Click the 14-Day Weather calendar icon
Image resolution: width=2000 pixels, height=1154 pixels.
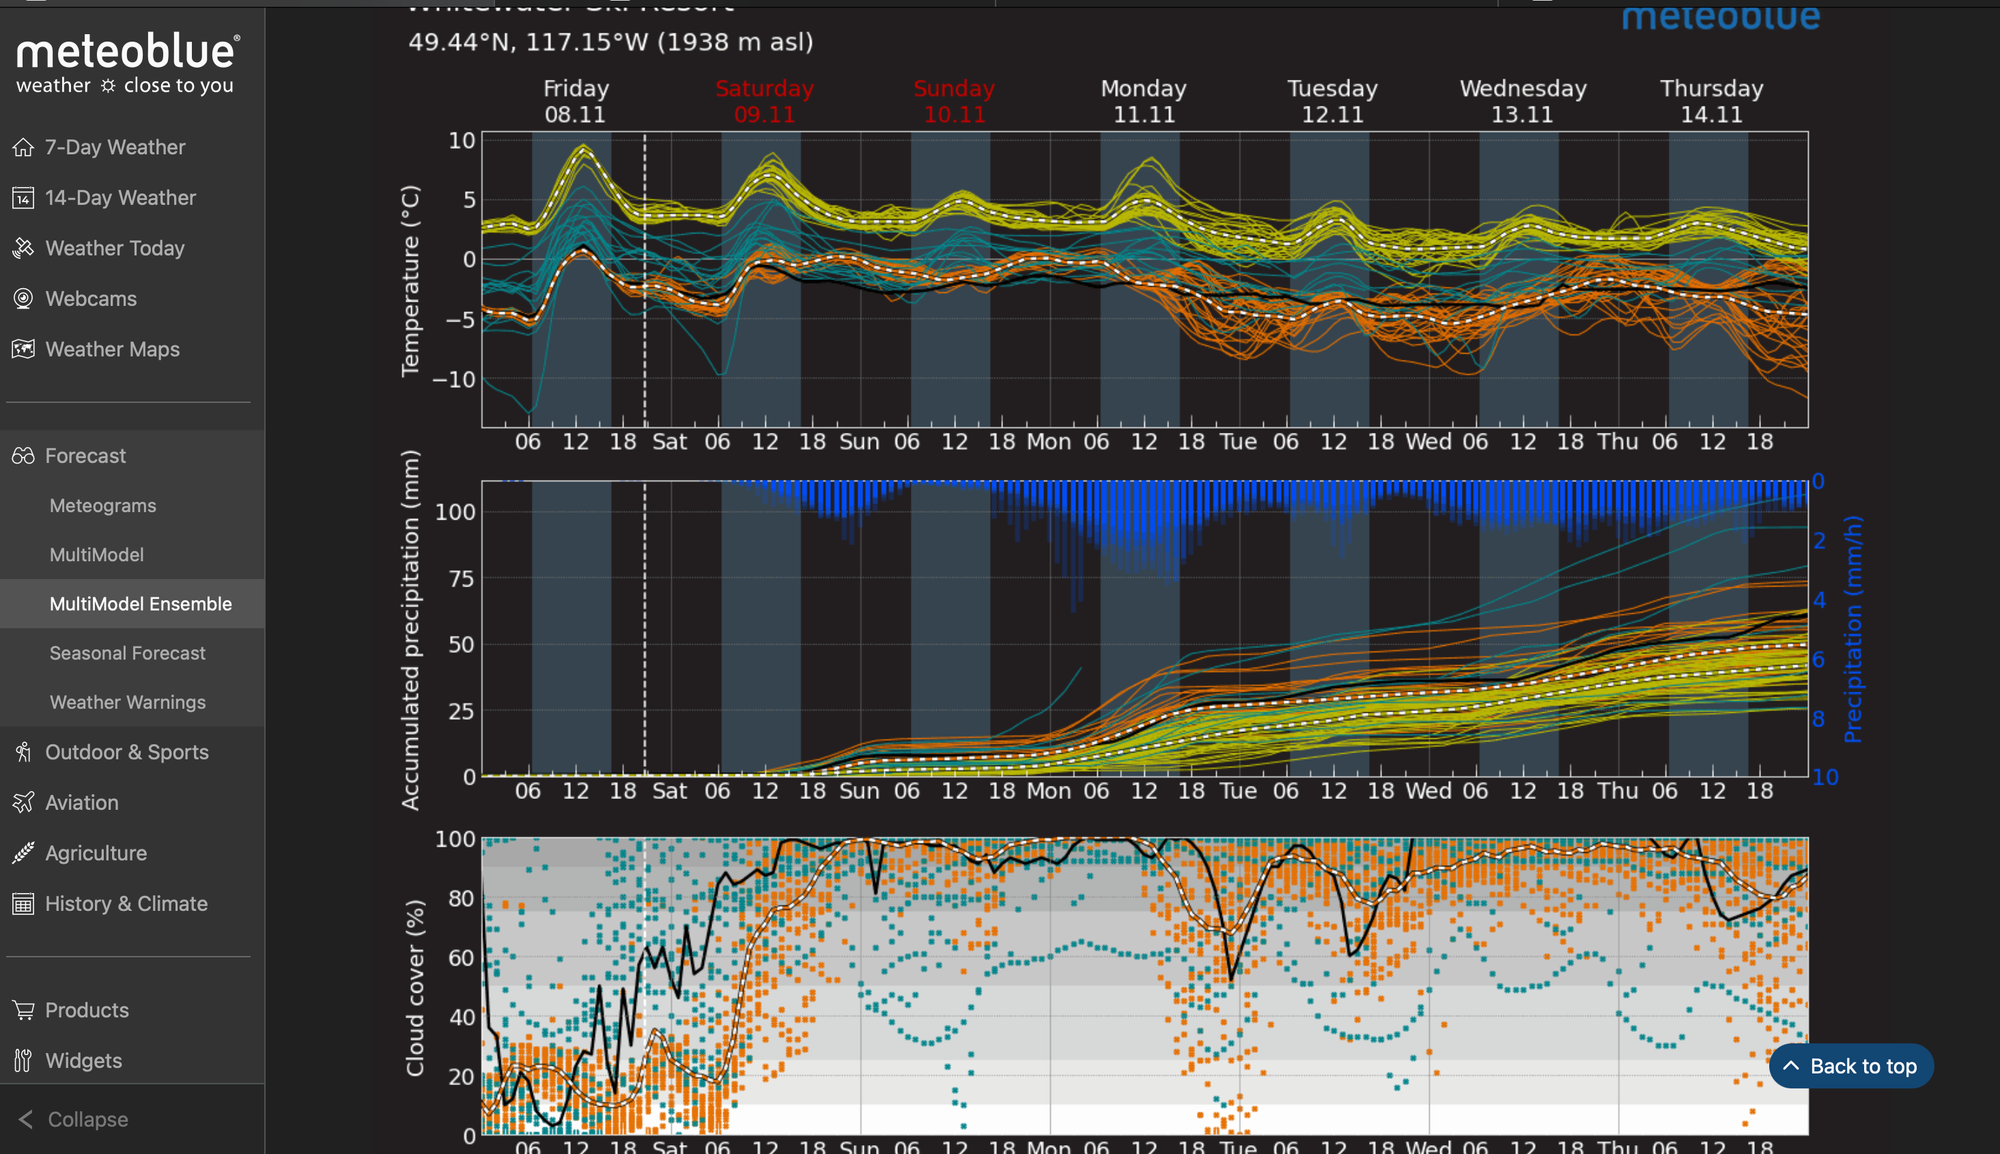pos(23,198)
